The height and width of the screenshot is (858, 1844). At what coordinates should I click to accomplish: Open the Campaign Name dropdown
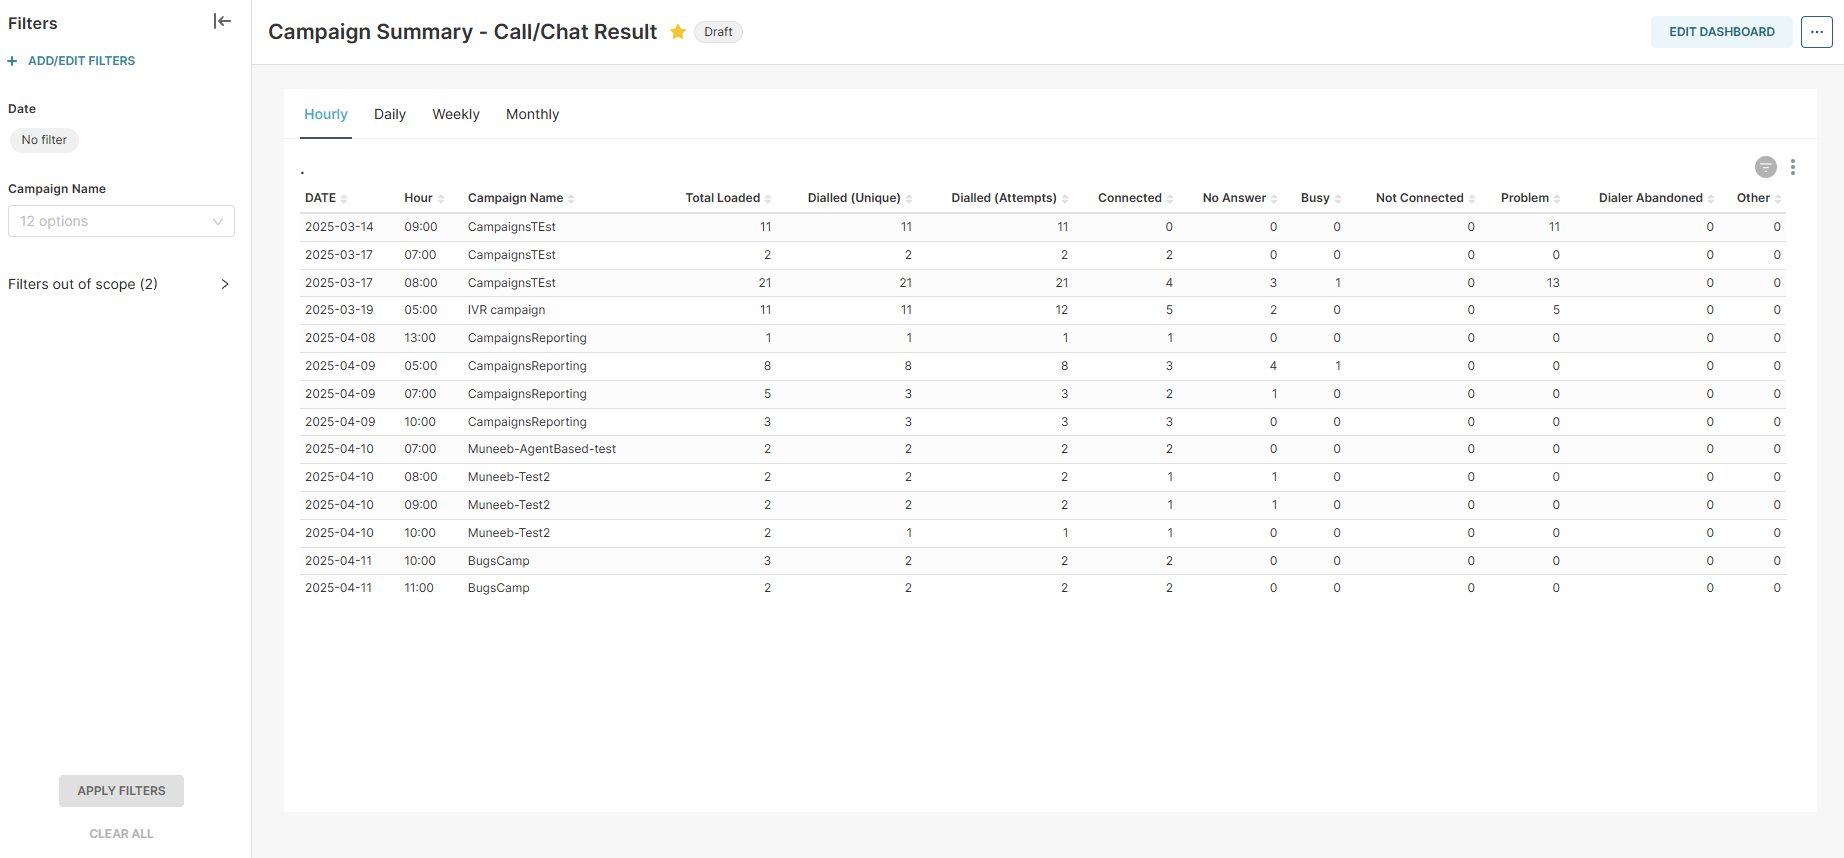coord(121,221)
